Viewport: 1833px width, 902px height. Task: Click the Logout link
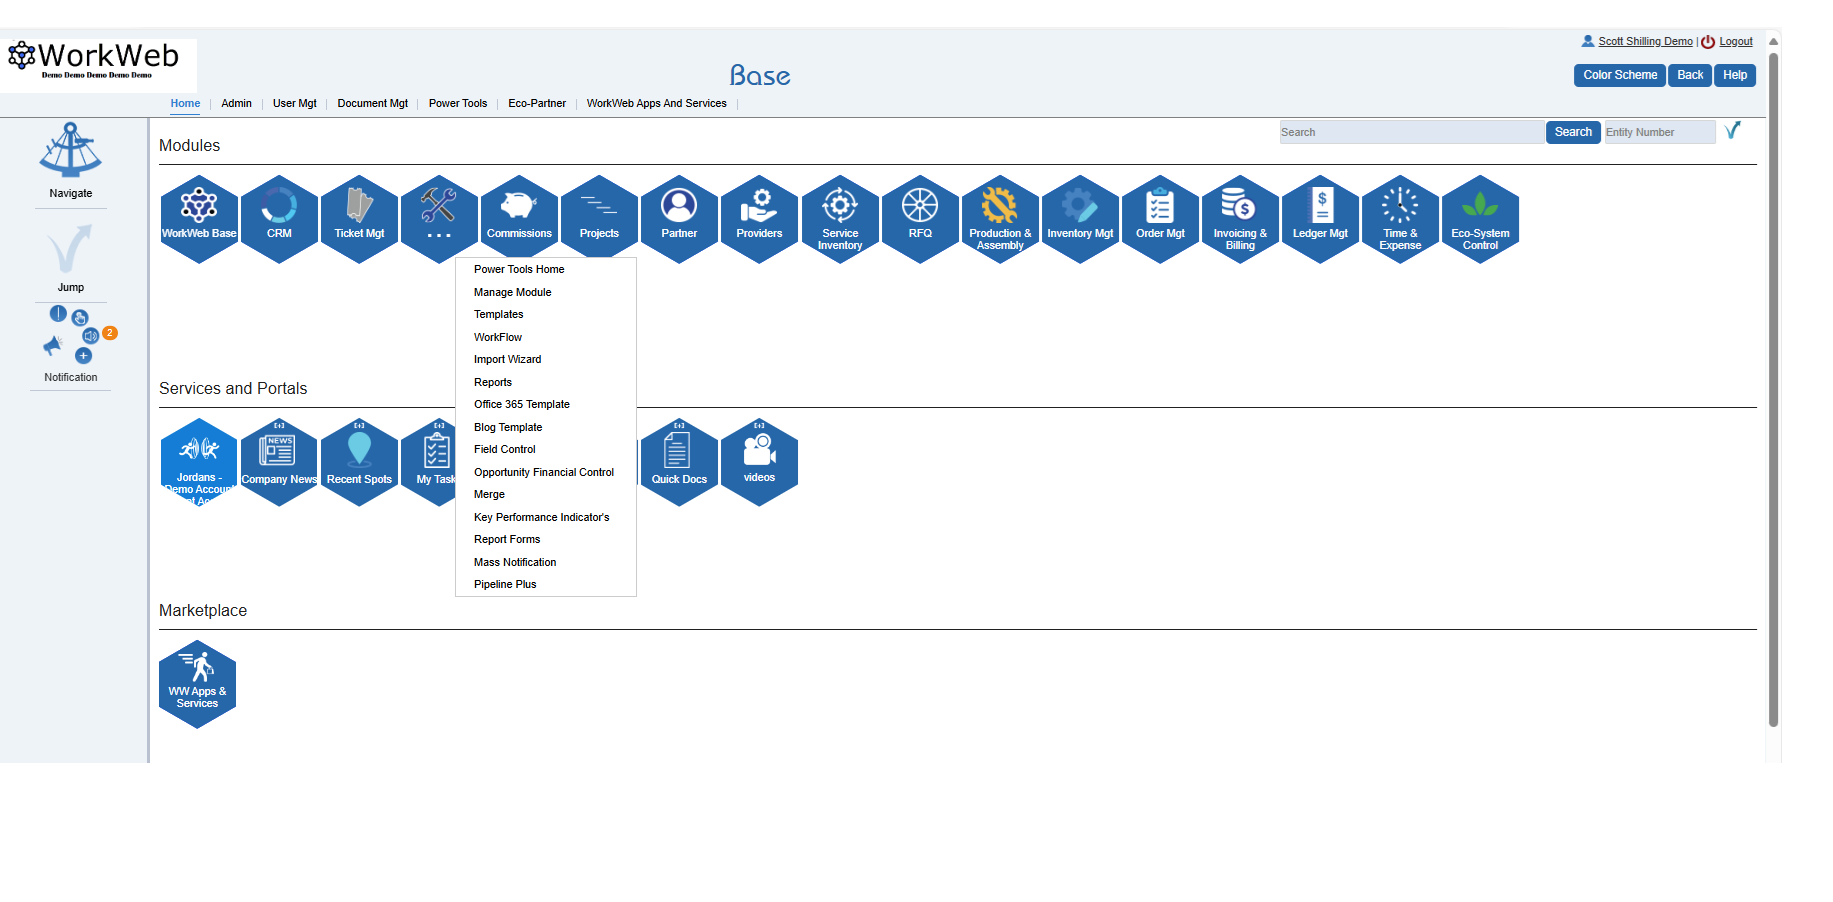(1735, 42)
